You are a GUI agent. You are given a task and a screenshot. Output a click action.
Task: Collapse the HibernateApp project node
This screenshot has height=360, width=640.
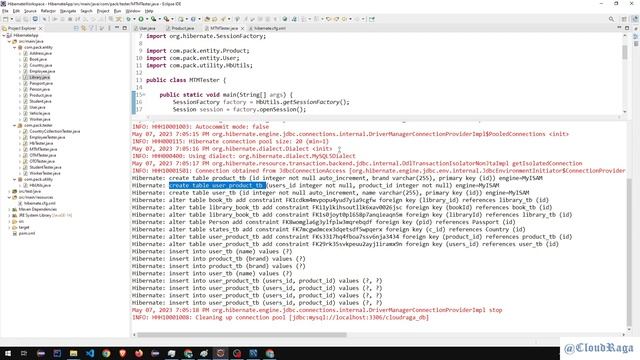pos(4,36)
